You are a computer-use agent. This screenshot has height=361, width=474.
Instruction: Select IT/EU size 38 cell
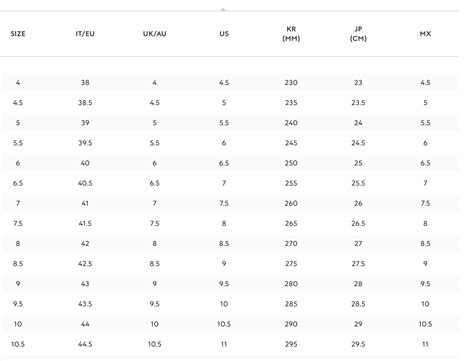coord(85,82)
